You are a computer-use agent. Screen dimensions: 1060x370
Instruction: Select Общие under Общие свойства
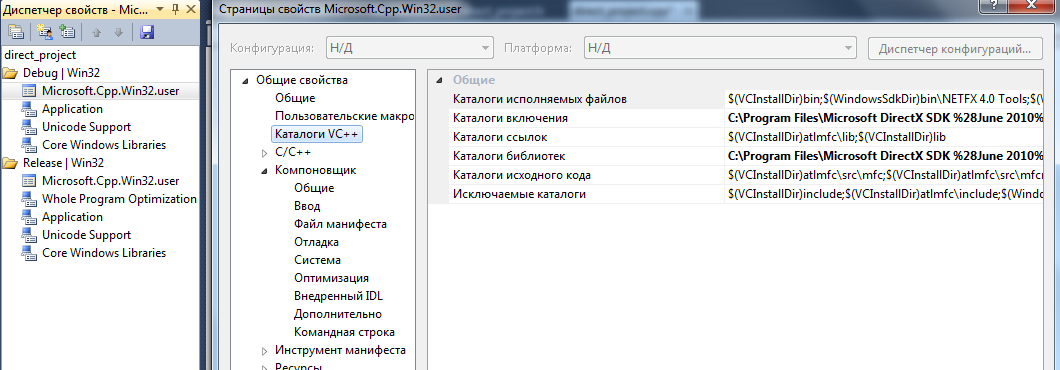tap(295, 98)
